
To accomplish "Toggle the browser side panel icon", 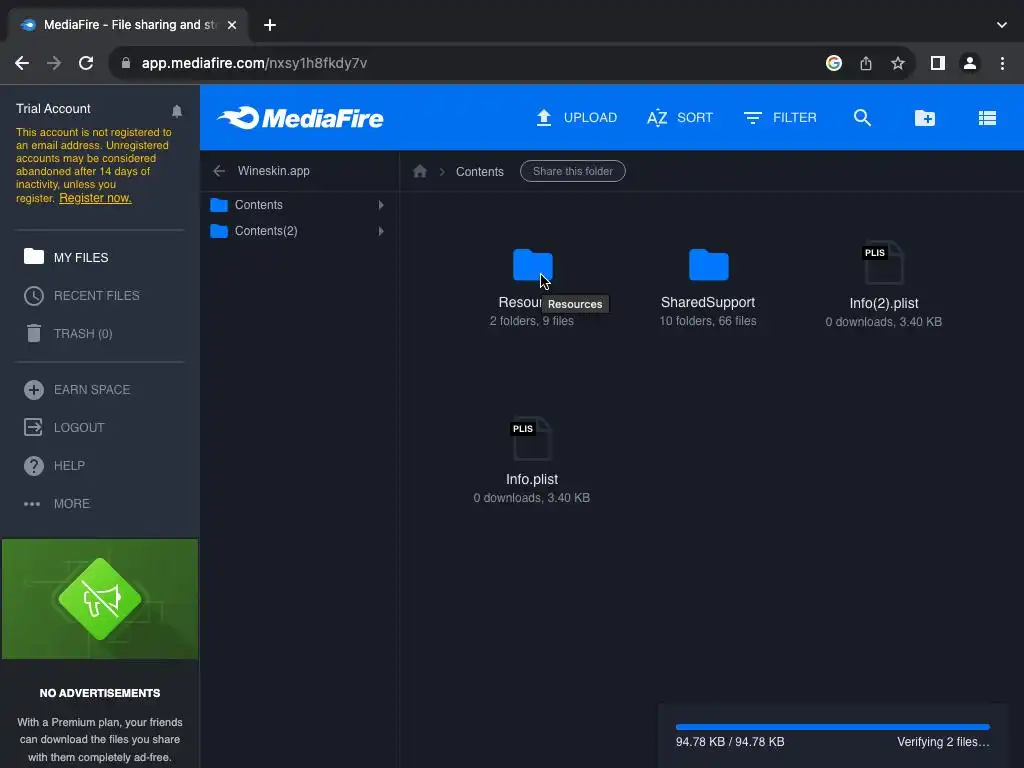I will coord(938,63).
